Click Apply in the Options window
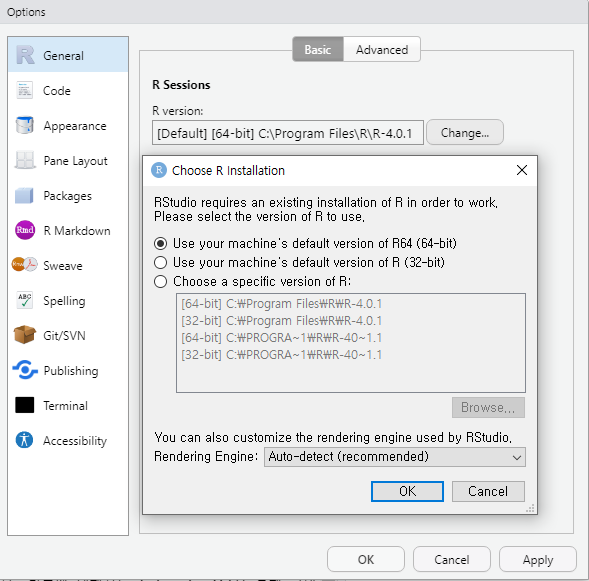 coord(538,559)
